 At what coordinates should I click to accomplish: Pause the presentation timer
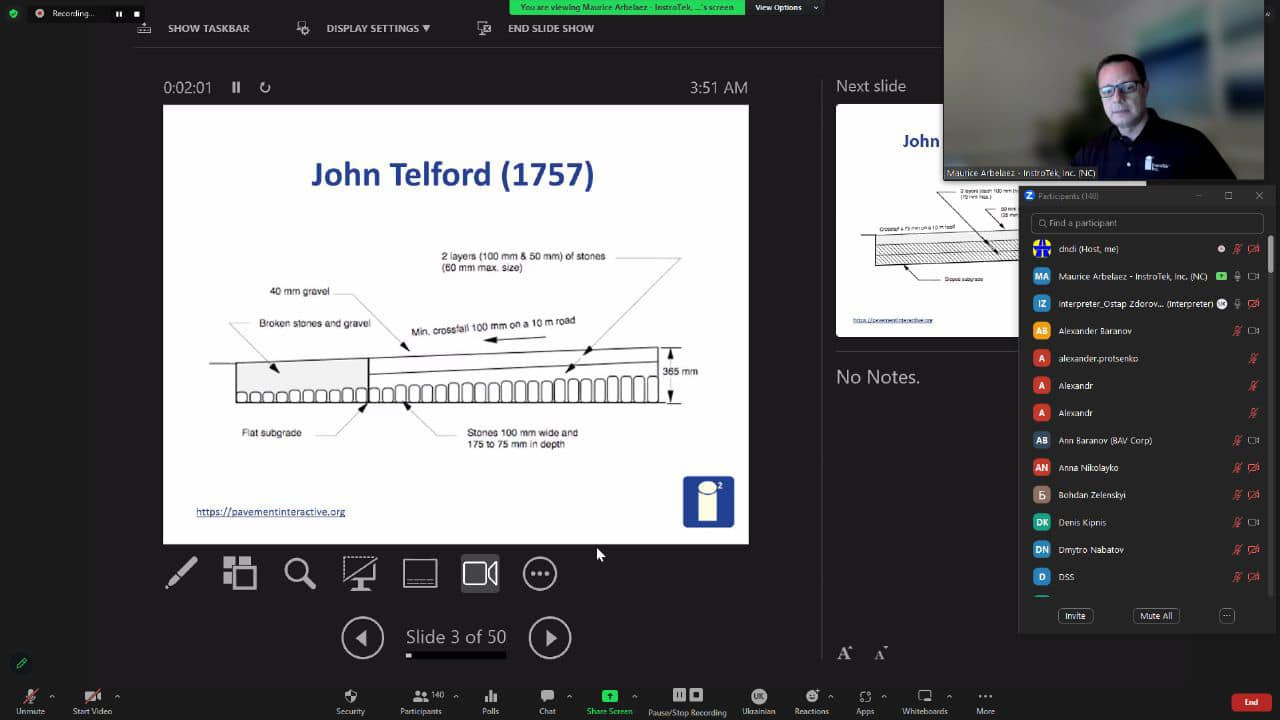236,87
